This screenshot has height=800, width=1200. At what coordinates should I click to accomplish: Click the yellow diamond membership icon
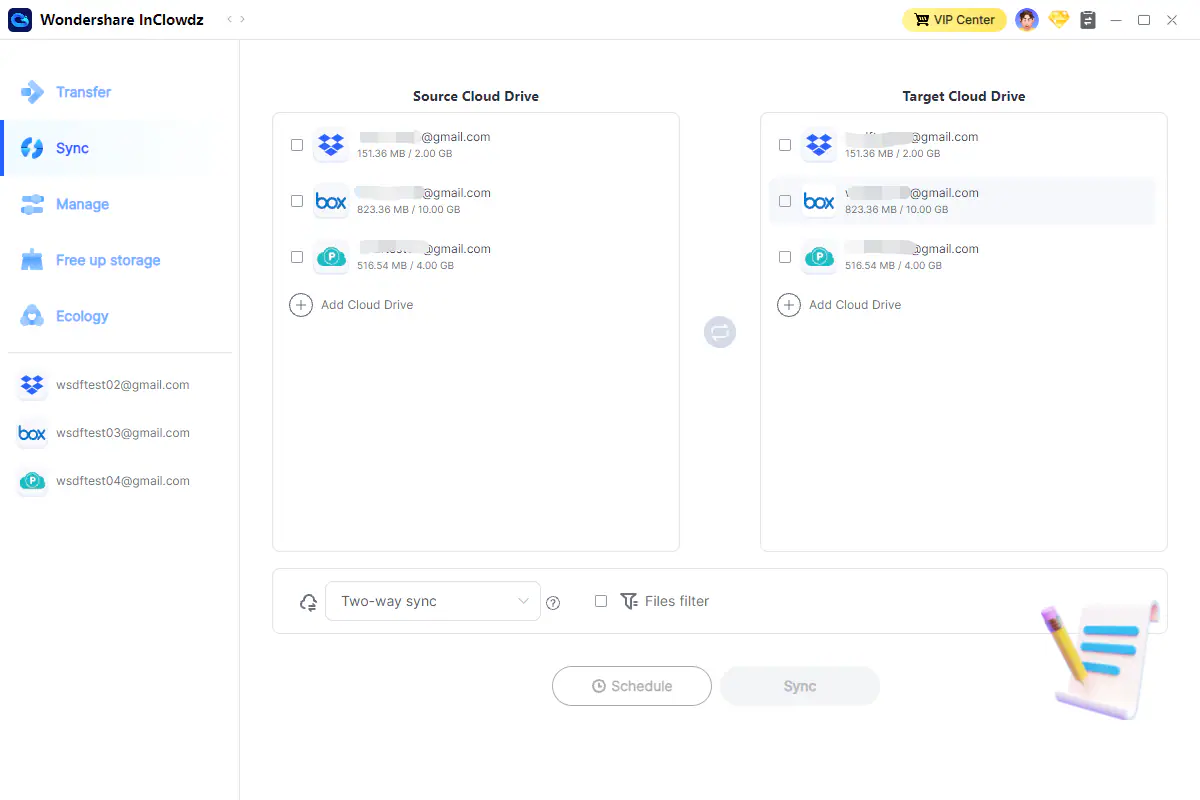[1058, 20]
